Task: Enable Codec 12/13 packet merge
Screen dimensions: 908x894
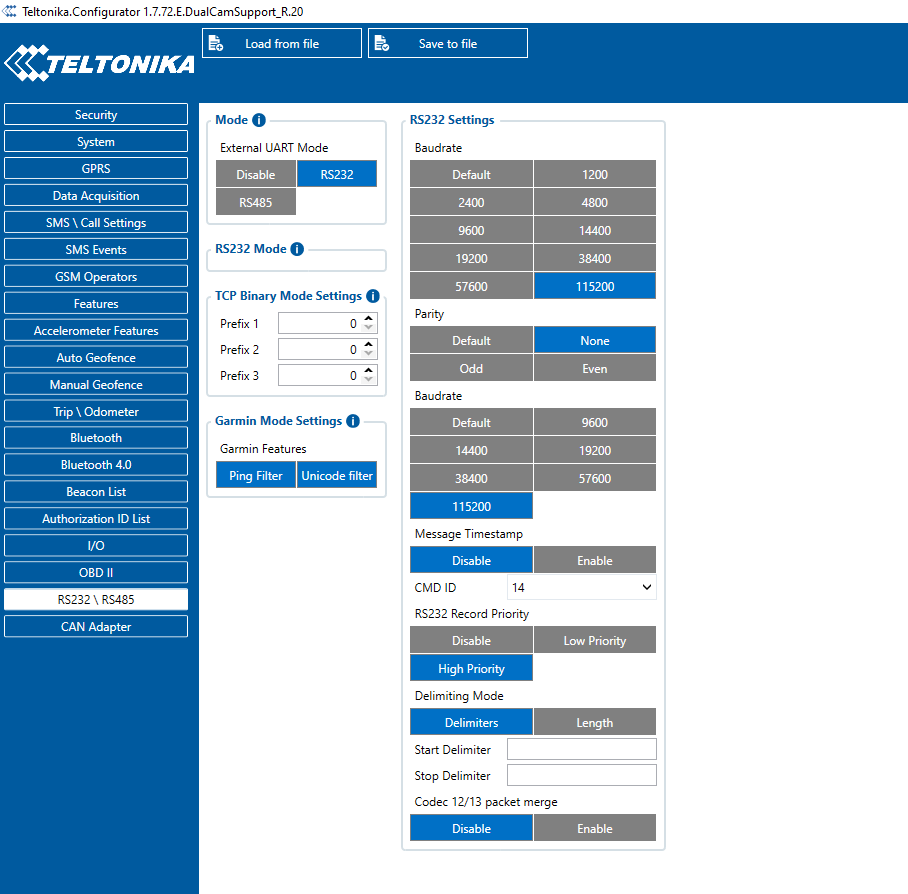Action: tap(595, 828)
